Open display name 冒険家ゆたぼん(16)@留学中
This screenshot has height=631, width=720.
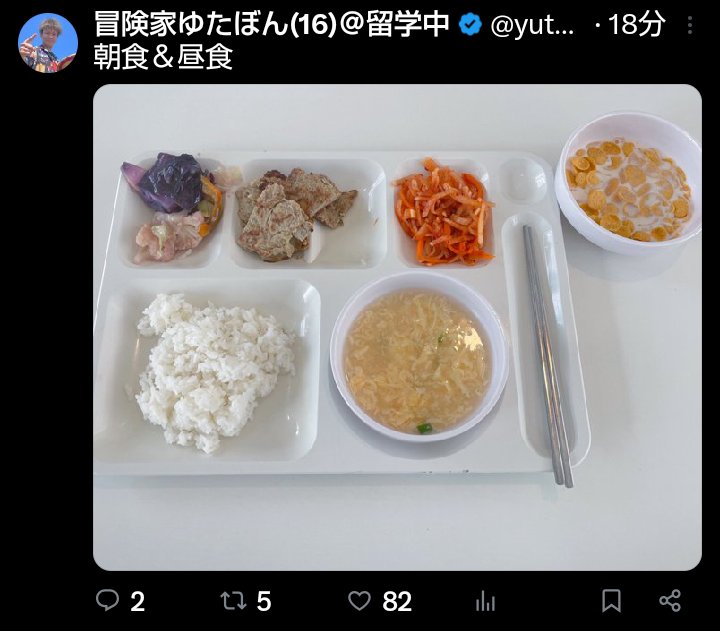271,24
